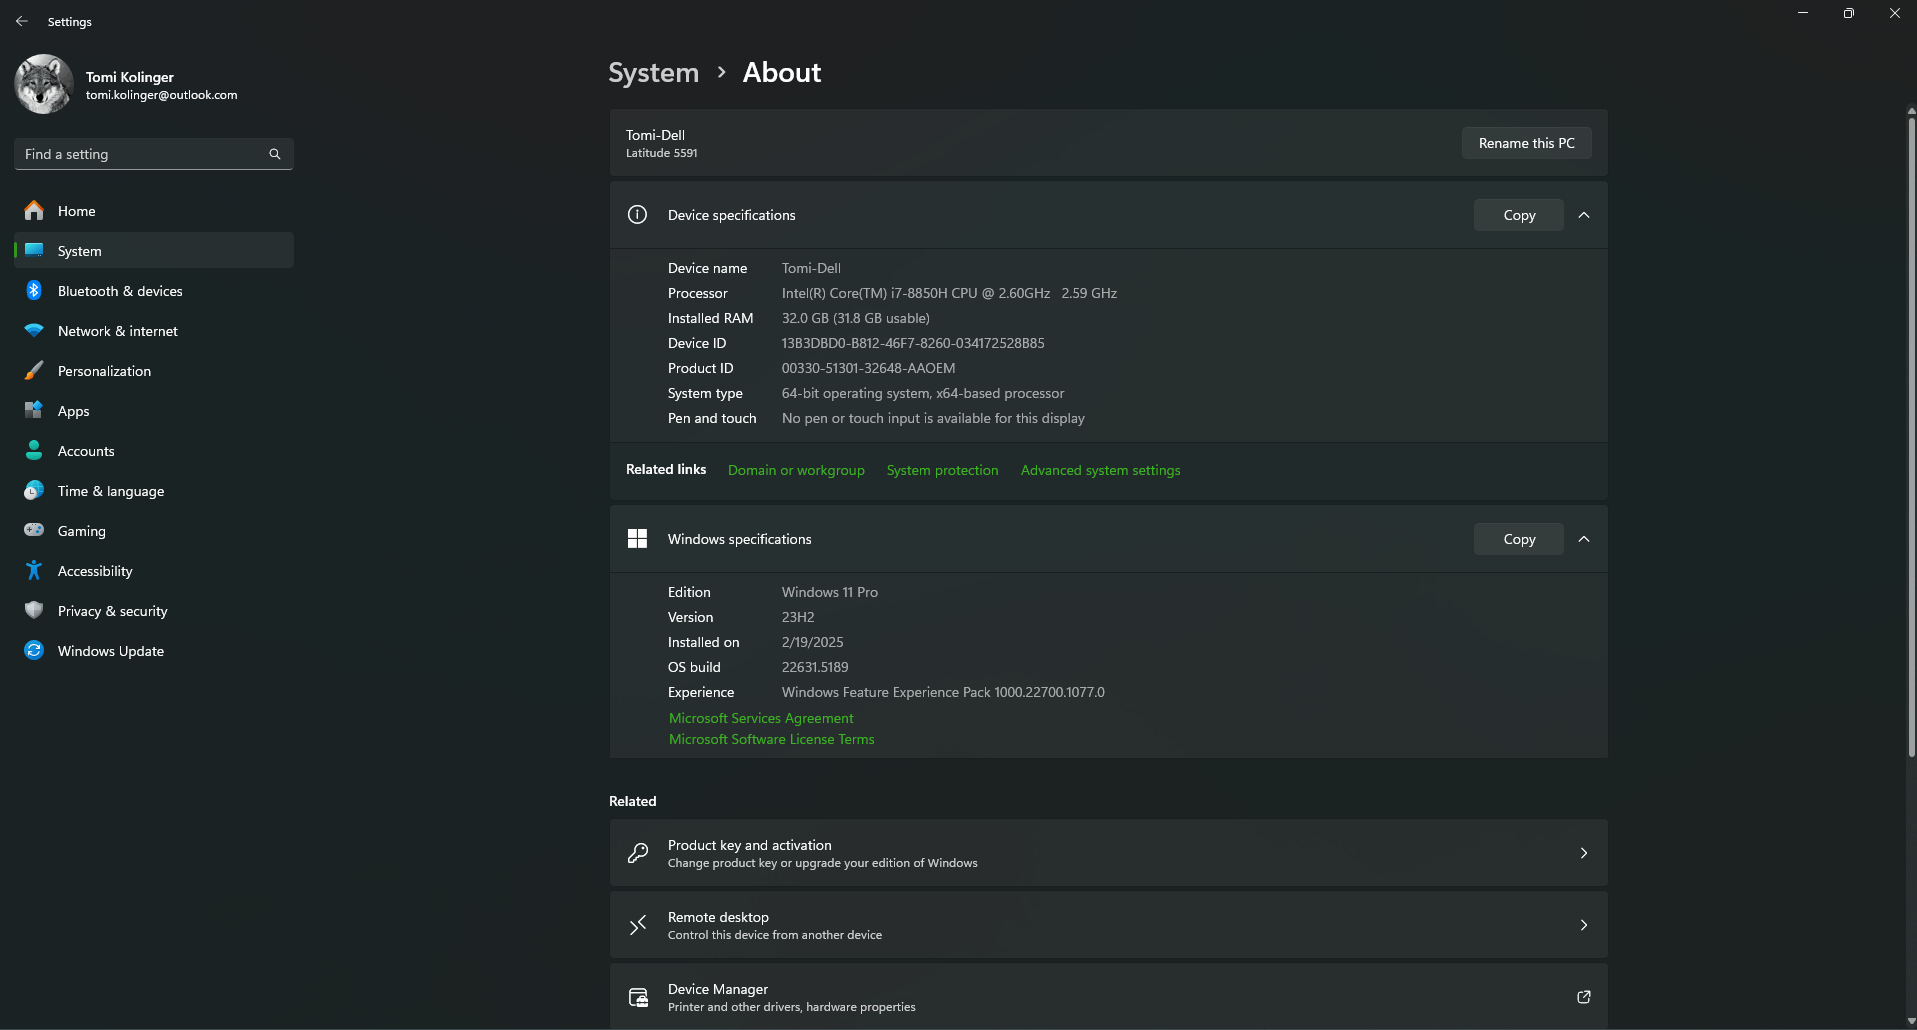The height and width of the screenshot is (1030, 1917).
Task: Click the Rename this PC button
Action: (1526, 143)
